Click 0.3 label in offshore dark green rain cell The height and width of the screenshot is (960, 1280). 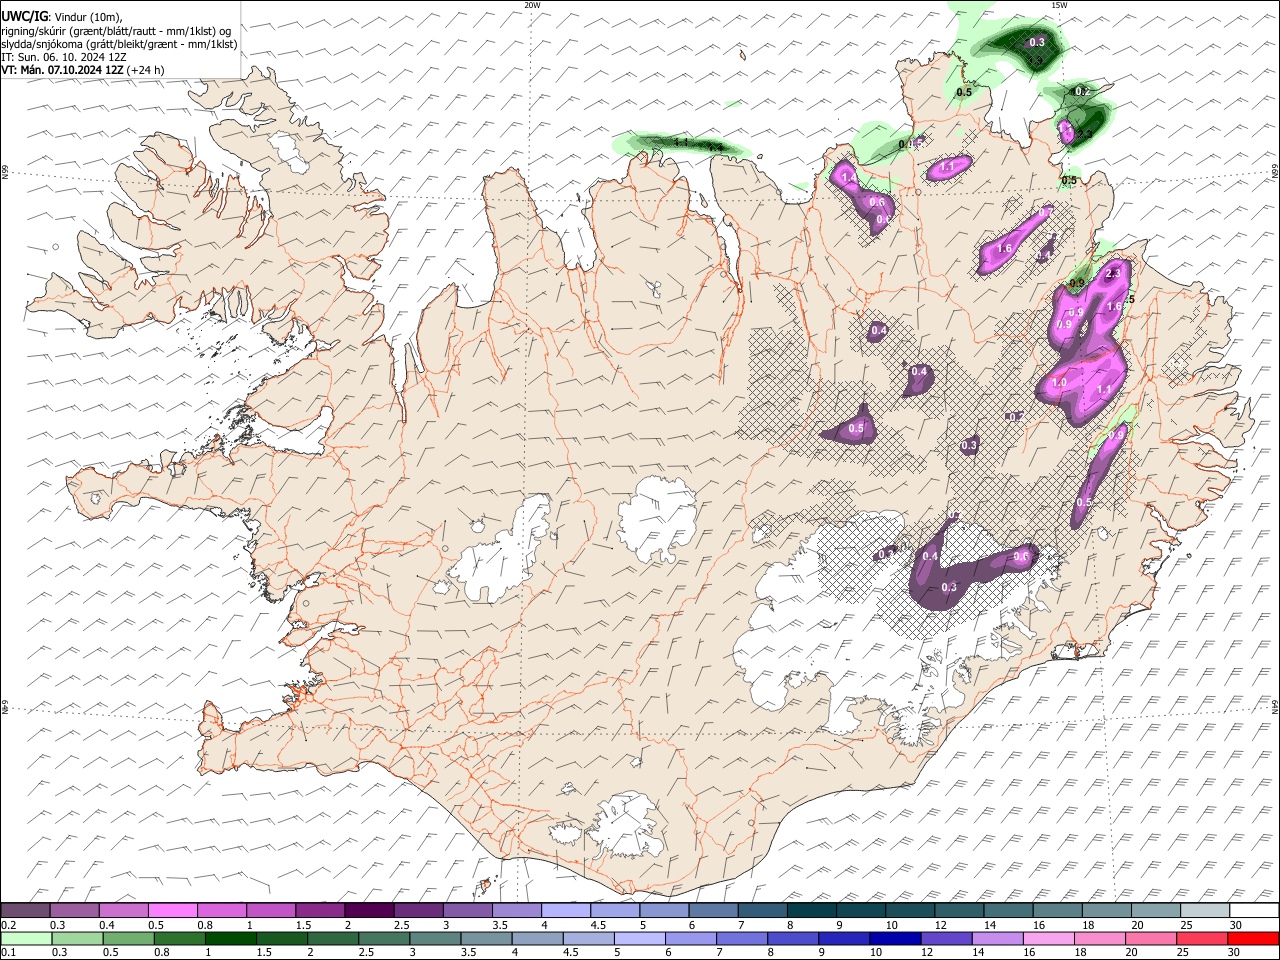1037,42
